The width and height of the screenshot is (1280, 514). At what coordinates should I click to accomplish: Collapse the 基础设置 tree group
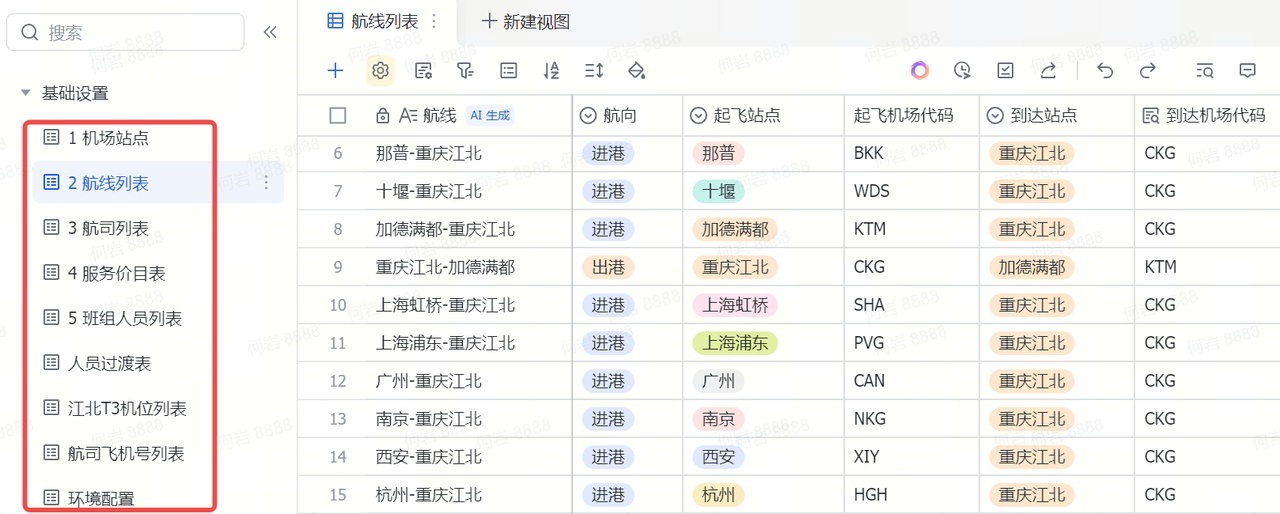(26, 93)
